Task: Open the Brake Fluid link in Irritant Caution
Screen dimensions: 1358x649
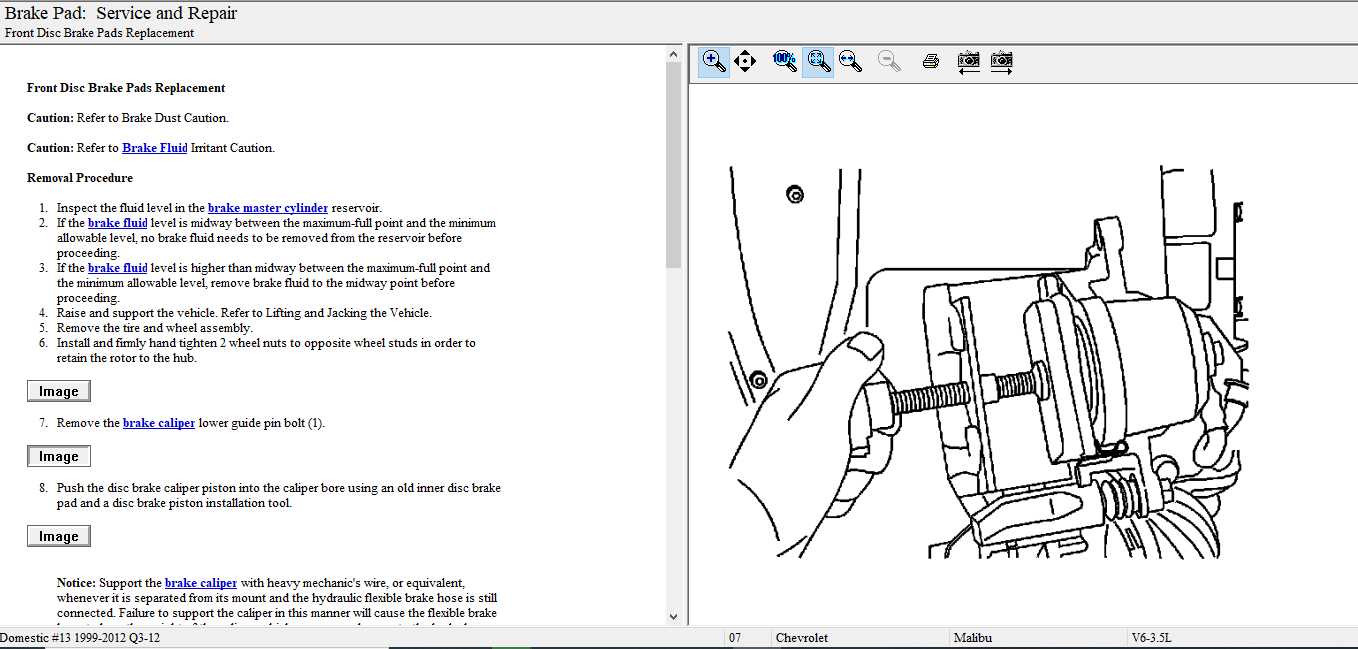Action: 155,148
